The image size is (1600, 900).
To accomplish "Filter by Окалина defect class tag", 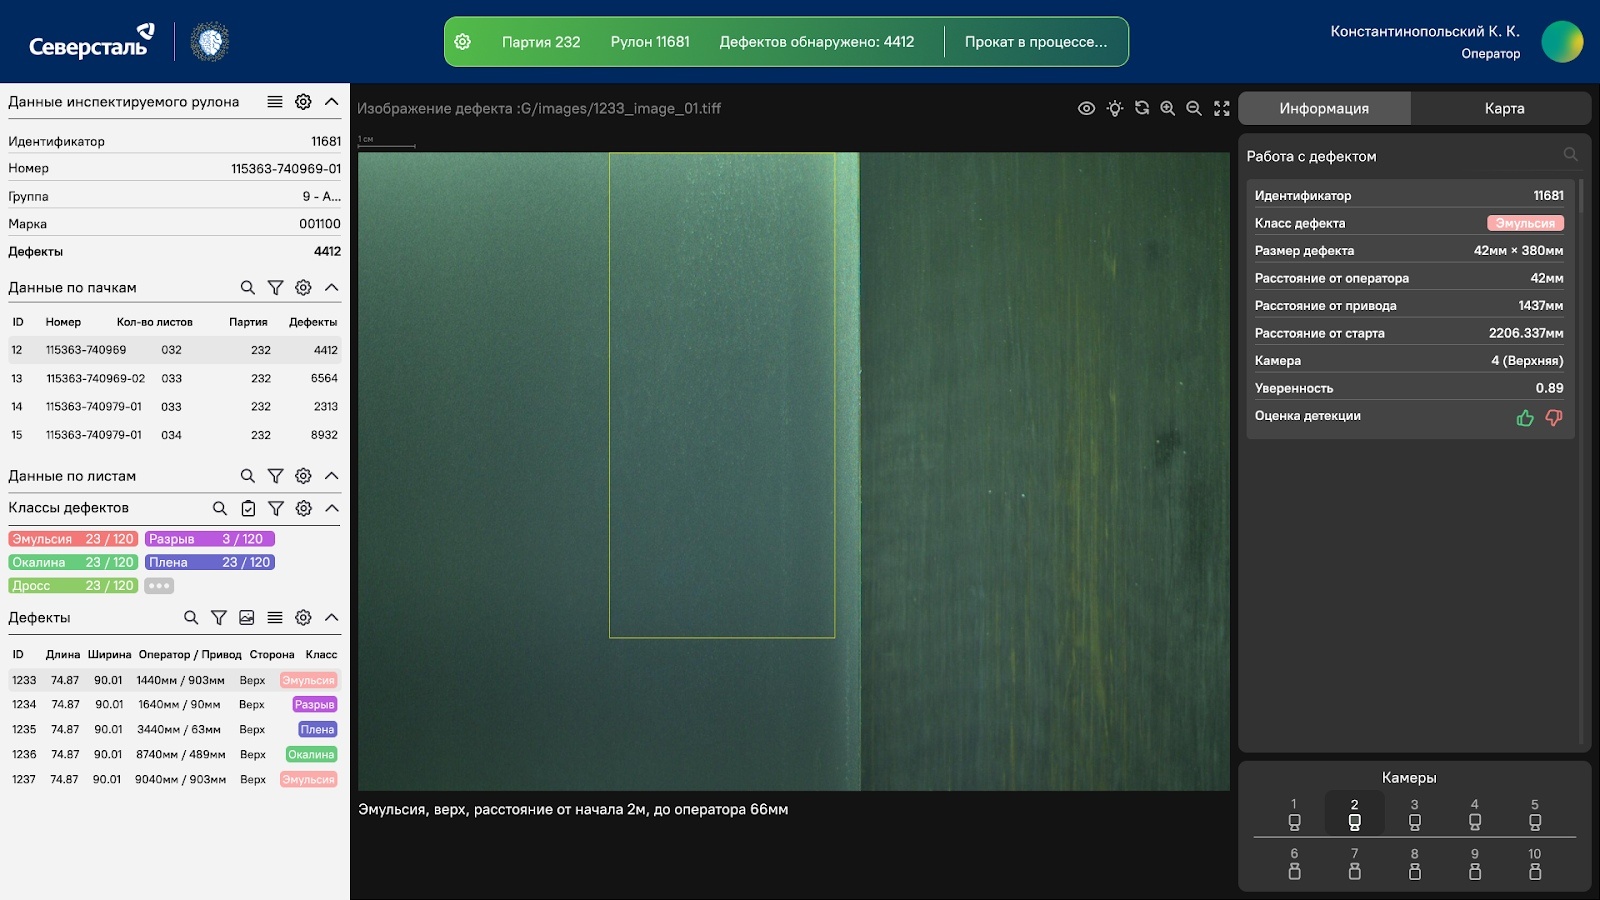I will (73, 562).
